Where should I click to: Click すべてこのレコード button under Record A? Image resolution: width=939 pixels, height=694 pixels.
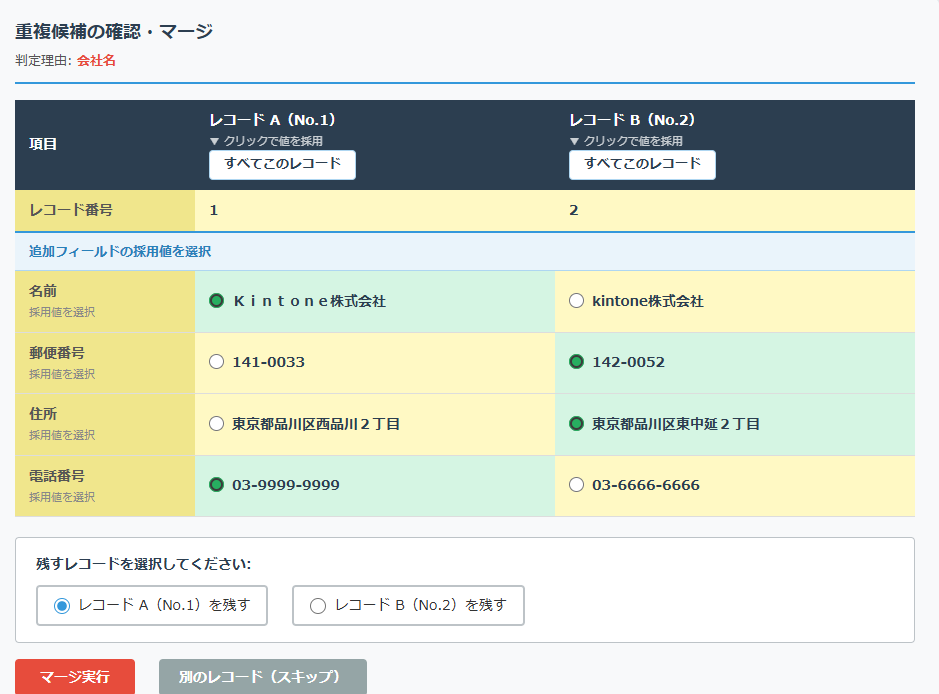point(282,165)
